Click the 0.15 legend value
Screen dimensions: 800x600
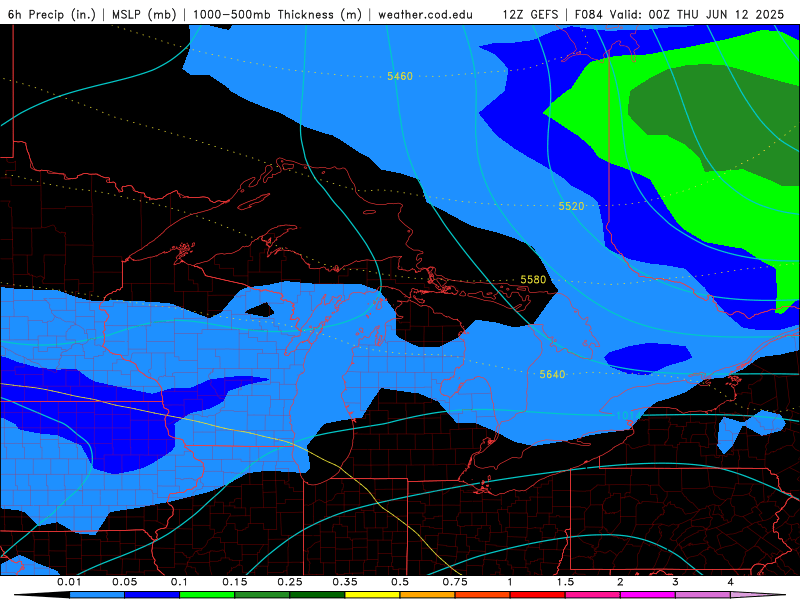(235, 582)
